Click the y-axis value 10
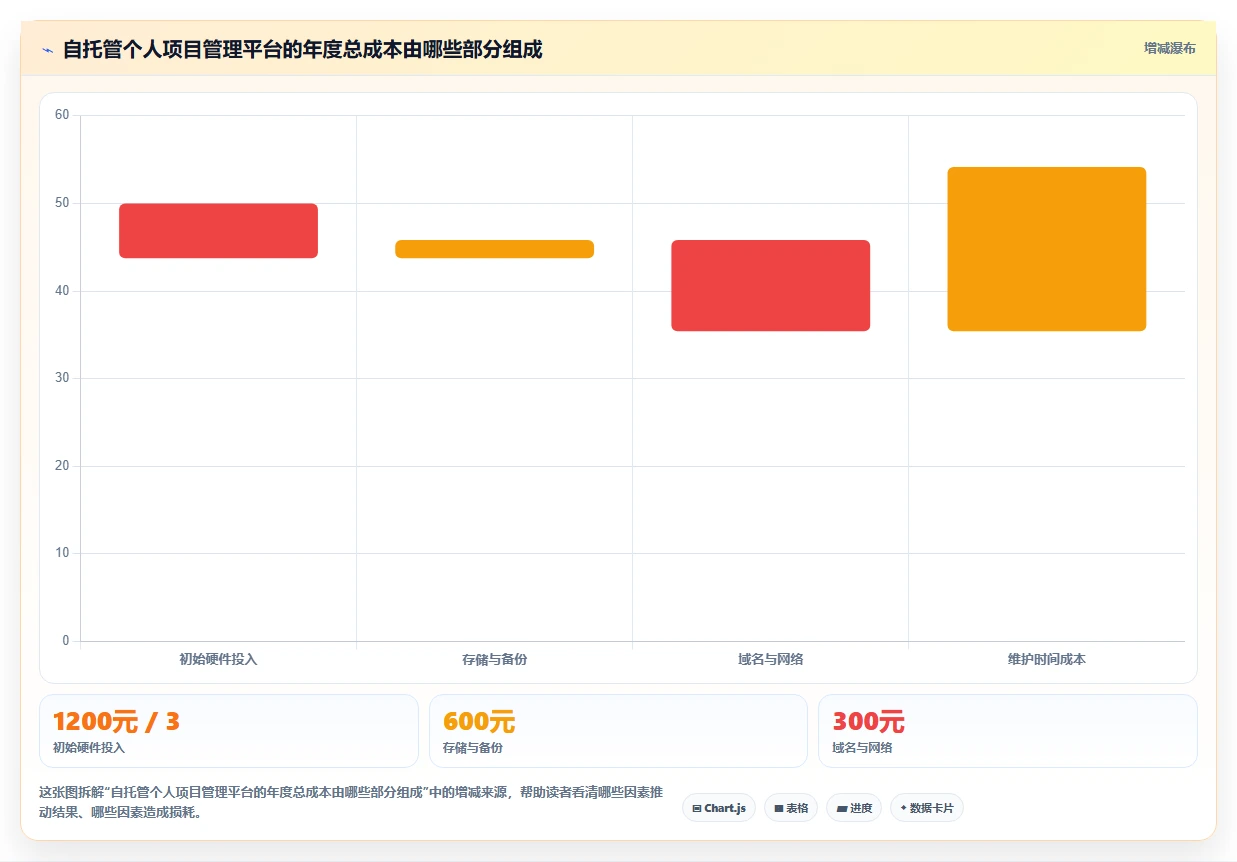This screenshot has height=862, width=1237. coord(62,553)
